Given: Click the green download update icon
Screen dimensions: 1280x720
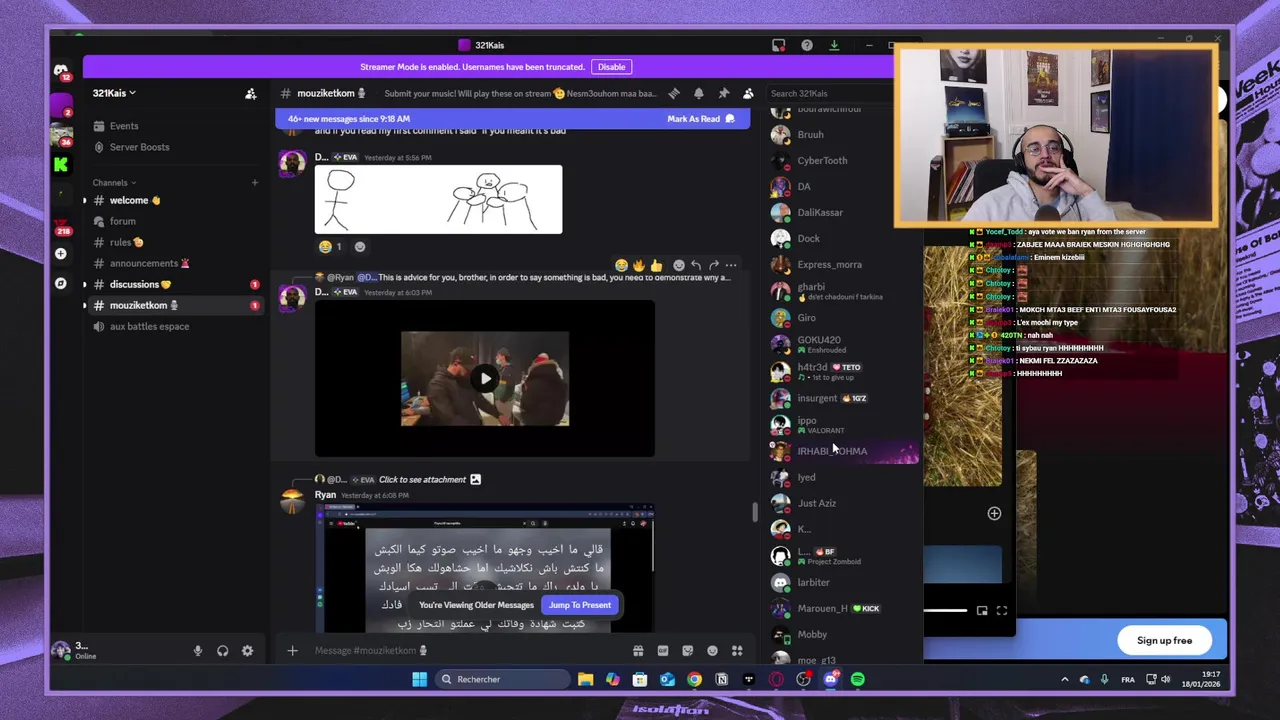Looking at the screenshot, I should point(834,45).
